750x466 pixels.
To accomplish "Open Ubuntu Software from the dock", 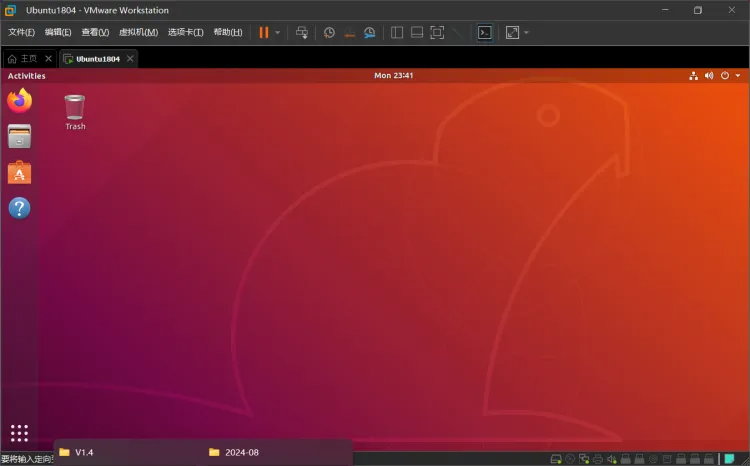I will click(19, 173).
